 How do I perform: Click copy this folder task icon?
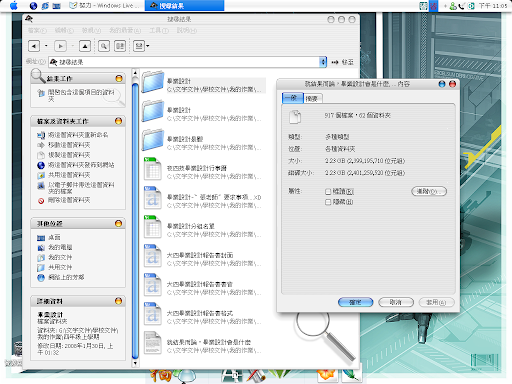pos(41,155)
